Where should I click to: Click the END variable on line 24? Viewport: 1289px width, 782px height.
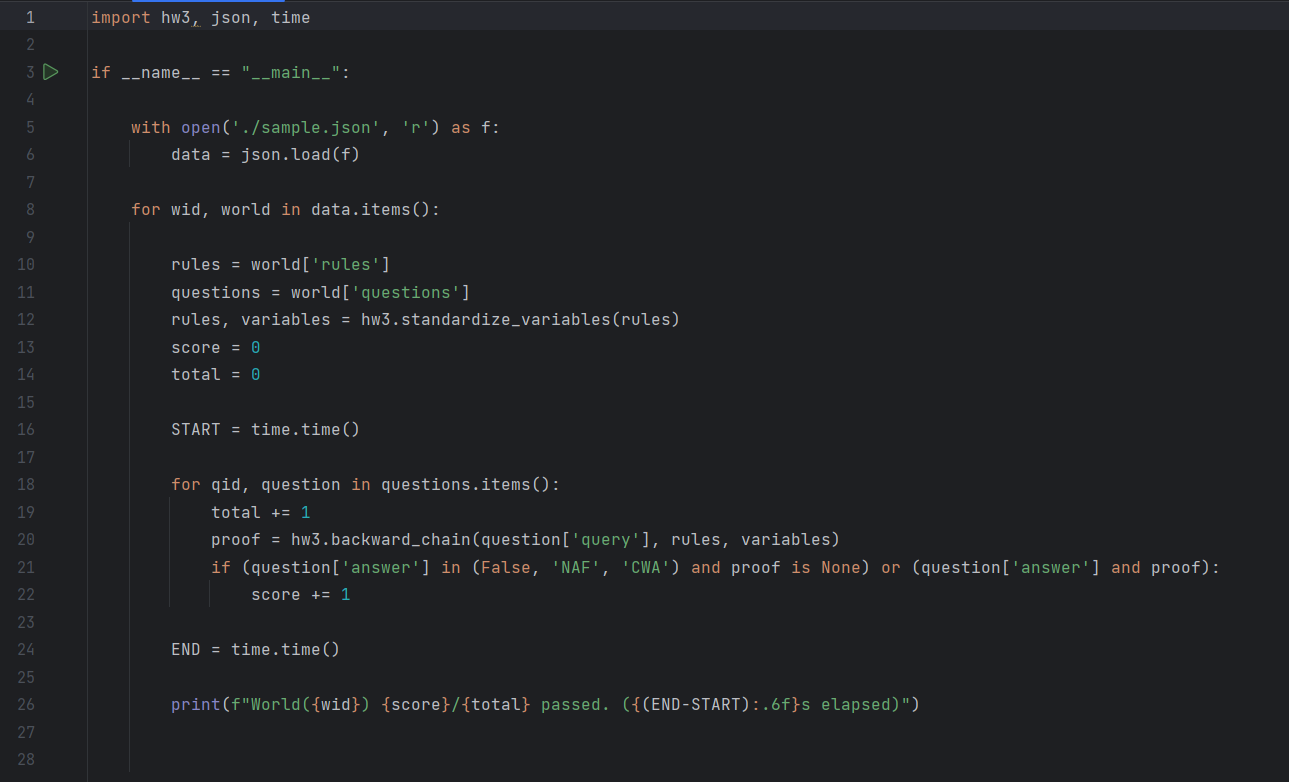(185, 649)
